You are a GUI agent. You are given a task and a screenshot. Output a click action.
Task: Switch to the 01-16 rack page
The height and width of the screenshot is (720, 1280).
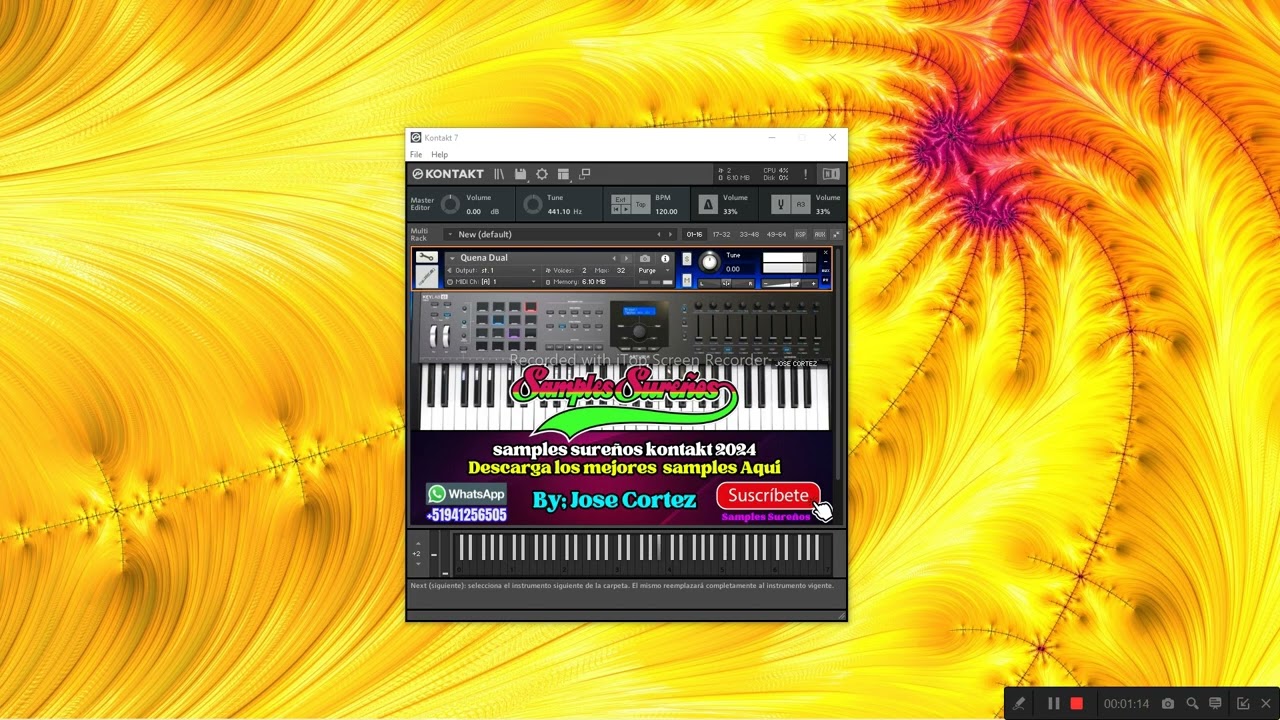(x=694, y=234)
